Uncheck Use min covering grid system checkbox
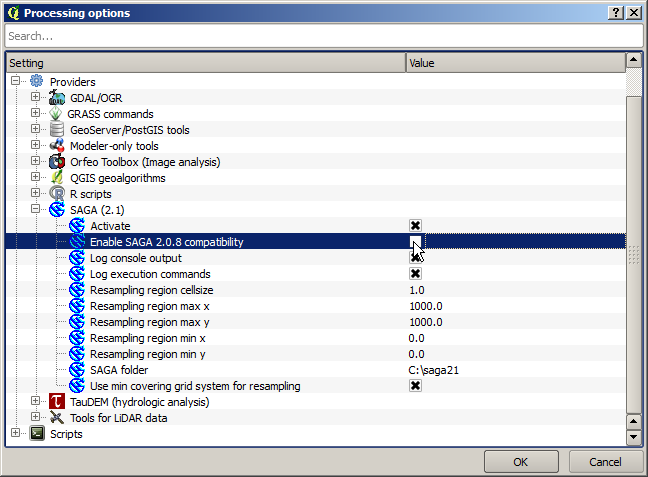 (415, 386)
